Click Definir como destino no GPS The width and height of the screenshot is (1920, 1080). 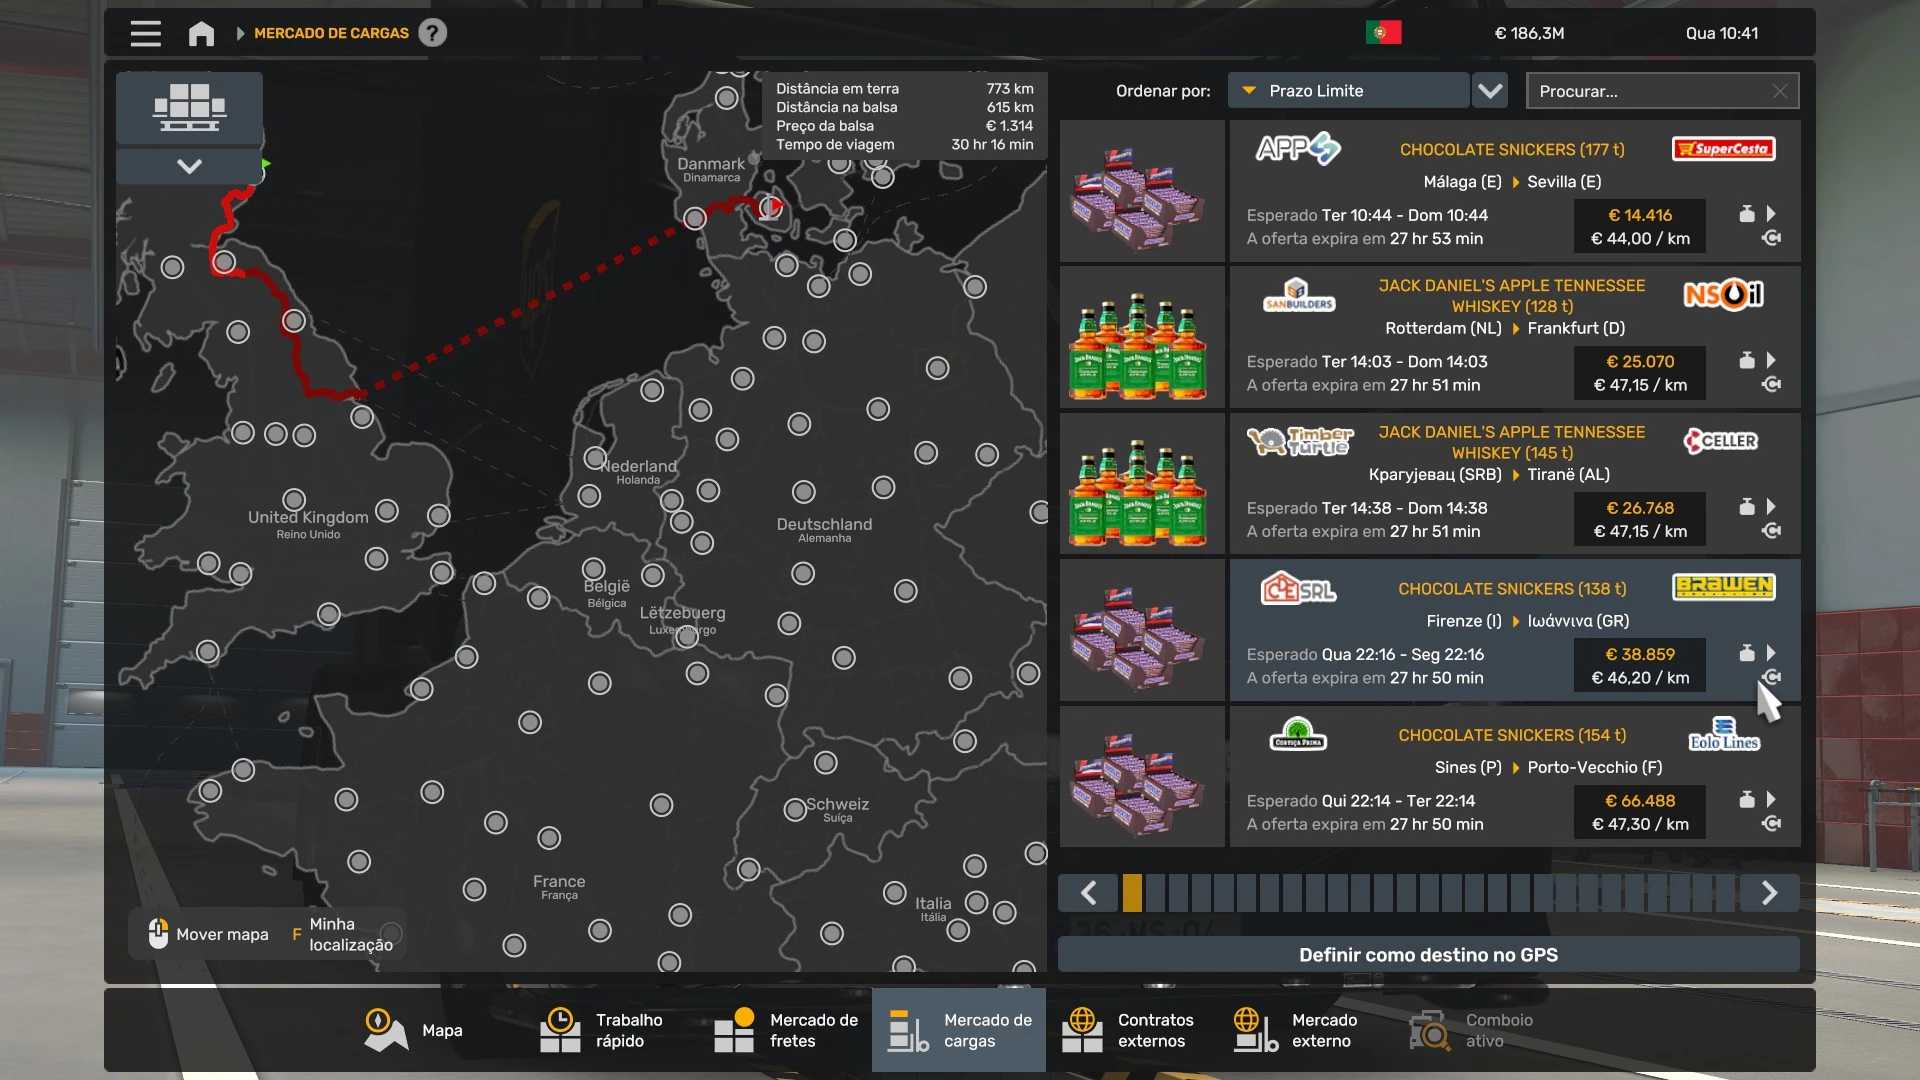click(1427, 954)
